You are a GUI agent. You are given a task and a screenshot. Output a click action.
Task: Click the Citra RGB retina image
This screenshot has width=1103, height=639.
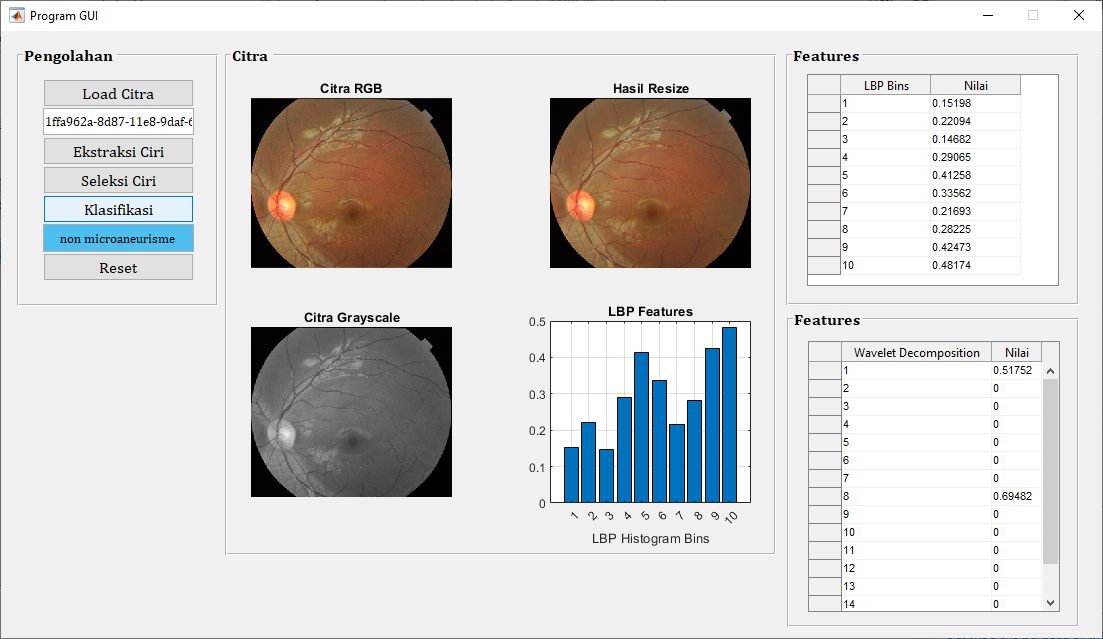click(x=351, y=182)
